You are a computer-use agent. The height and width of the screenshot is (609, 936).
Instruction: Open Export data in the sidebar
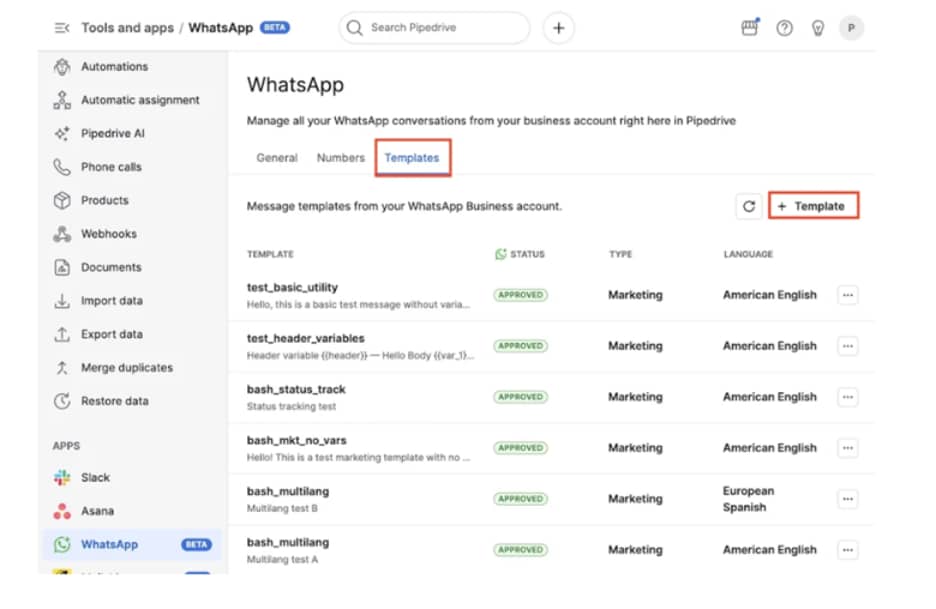pos(112,334)
